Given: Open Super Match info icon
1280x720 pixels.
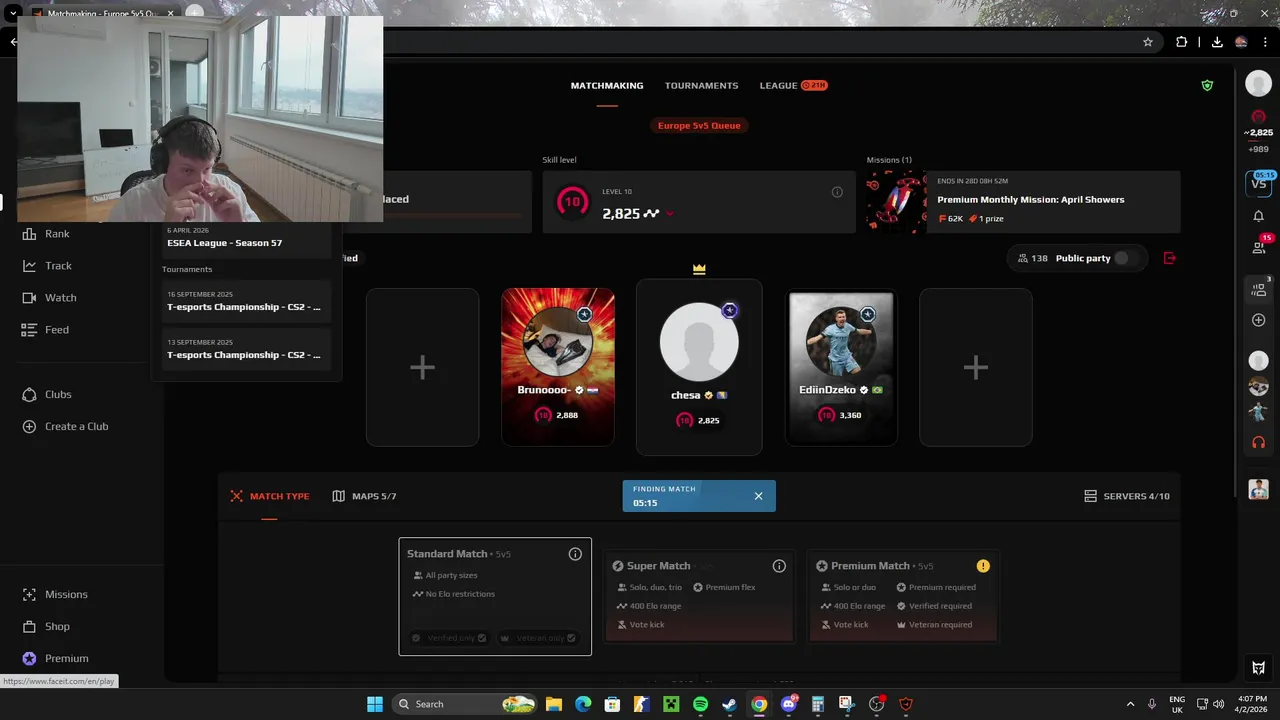Looking at the screenshot, I should coord(779,566).
